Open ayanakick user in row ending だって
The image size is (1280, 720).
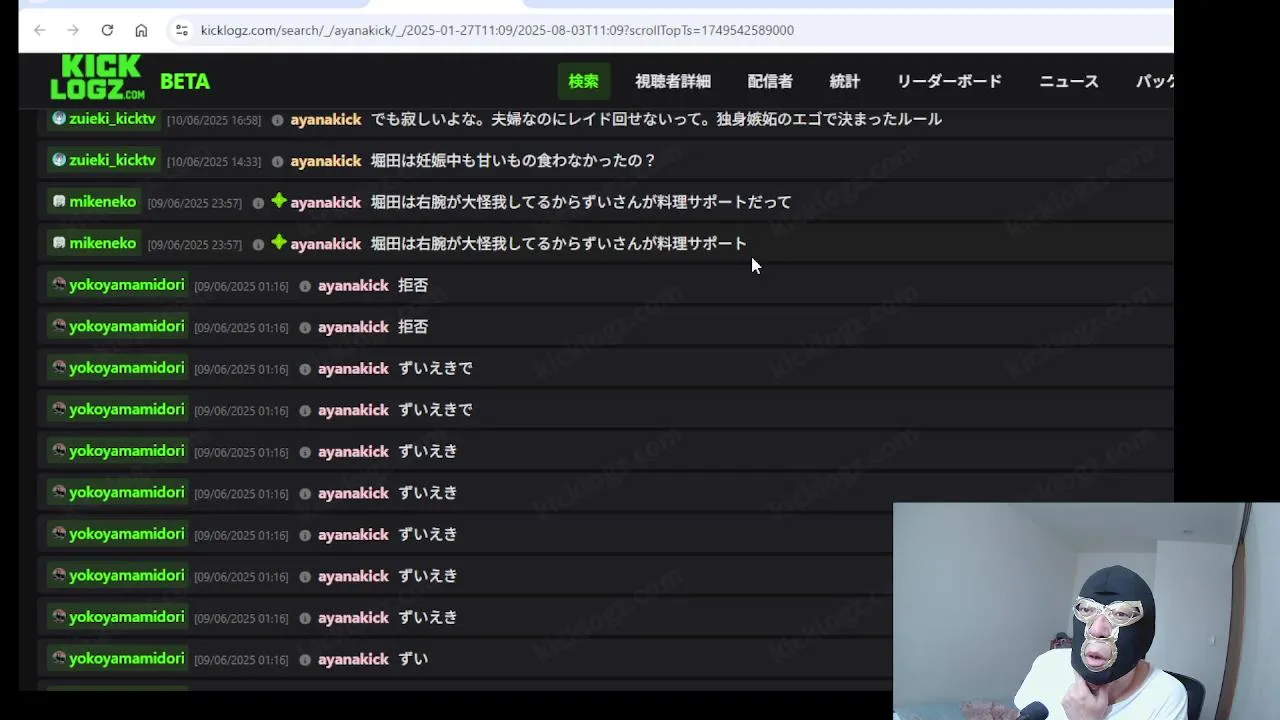click(326, 202)
